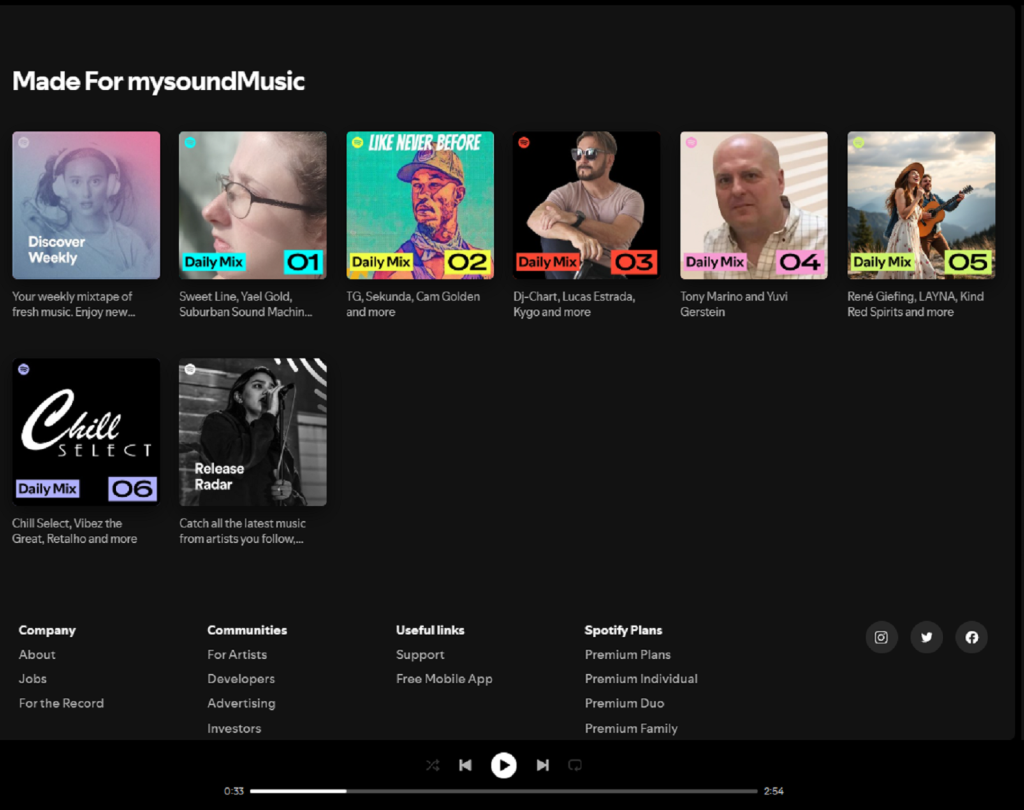Screen dimensions: 1024x810
Task: Toggle the repeat icon
Action: coord(575,765)
